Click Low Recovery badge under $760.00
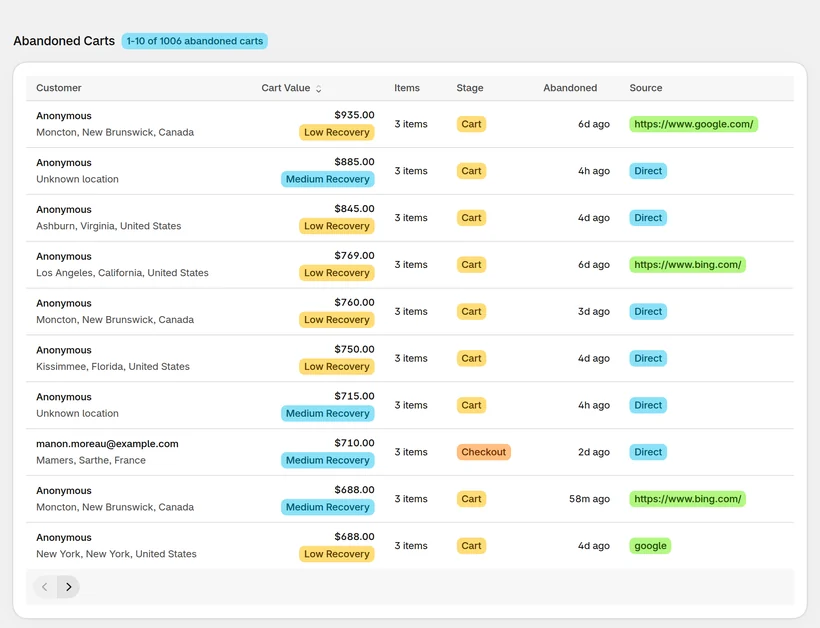The height and width of the screenshot is (628, 820). coord(337,319)
